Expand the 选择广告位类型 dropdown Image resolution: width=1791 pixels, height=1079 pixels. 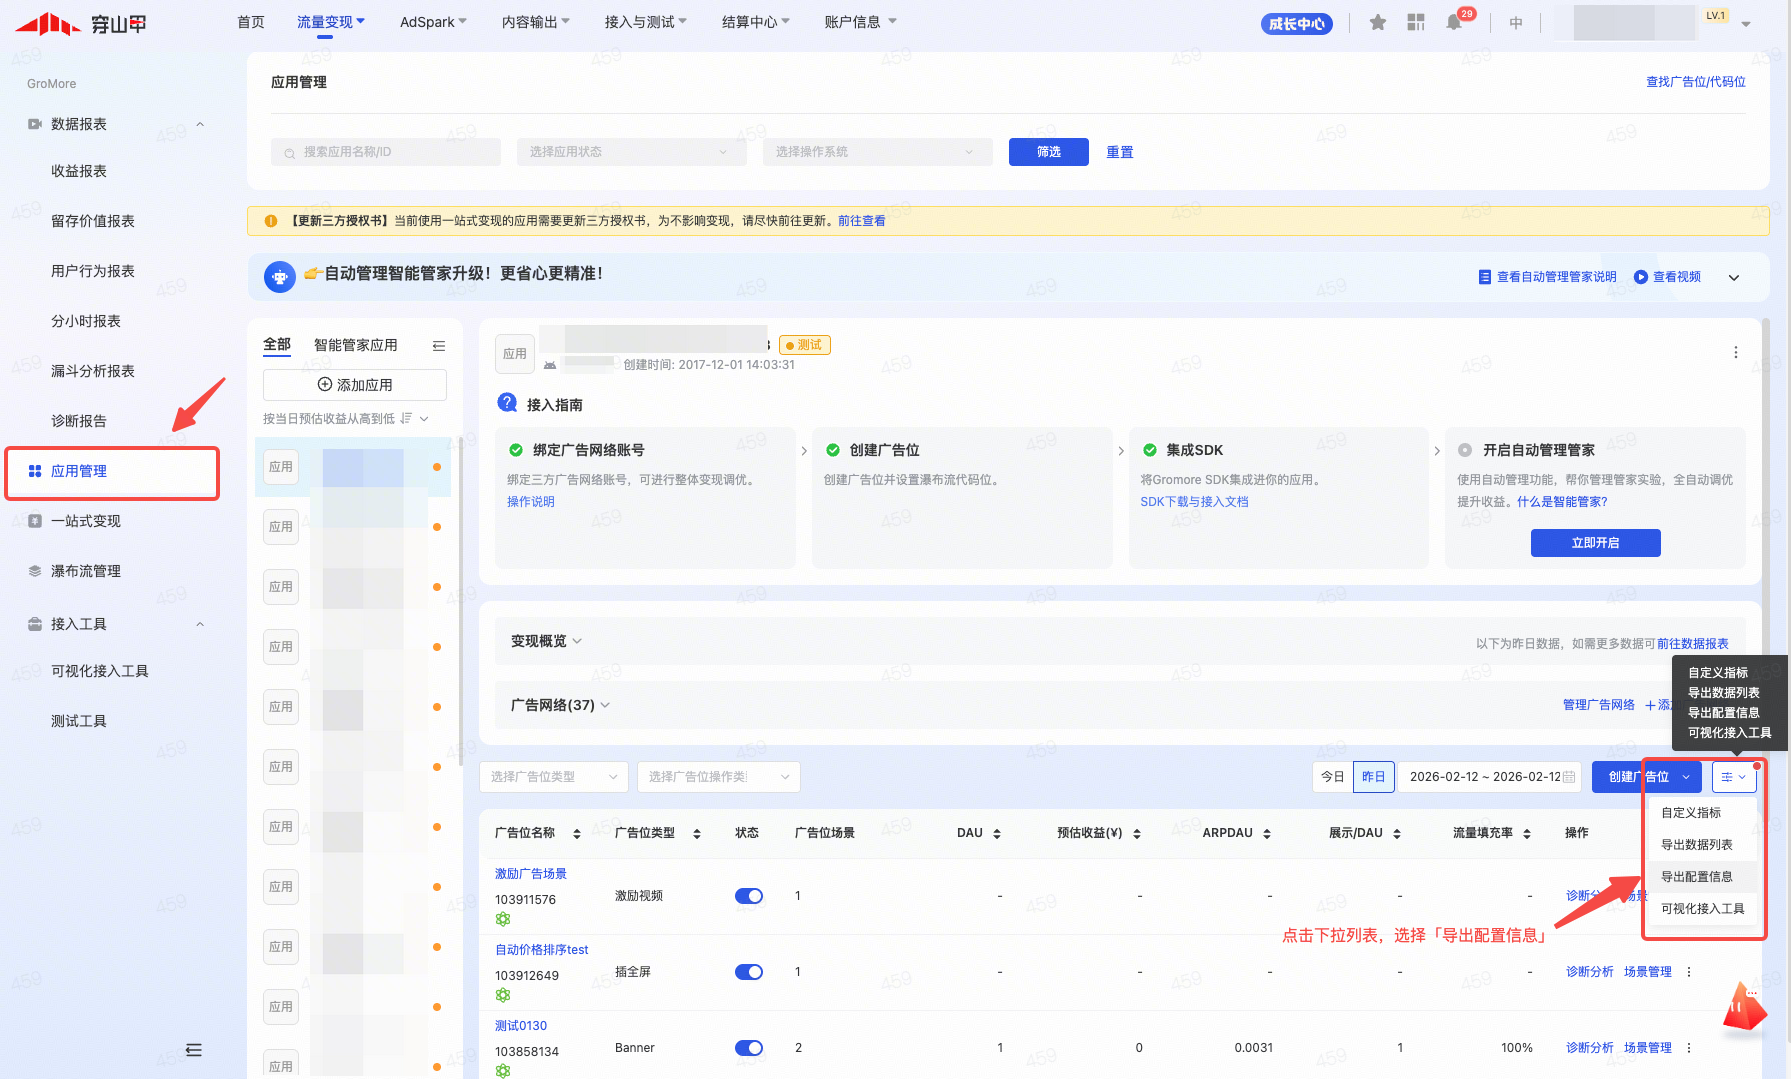point(554,777)
